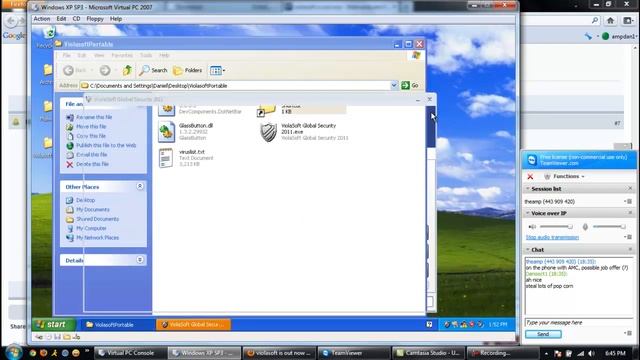Click Delete this file link
The width and height of the screenshot is (640, 360).
(x=92, y=164)
